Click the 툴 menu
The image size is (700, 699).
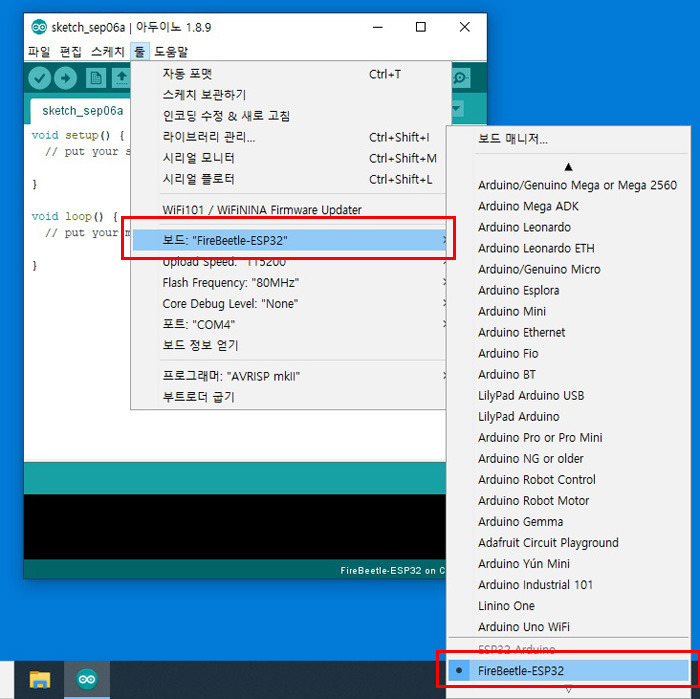pos(140,52)
